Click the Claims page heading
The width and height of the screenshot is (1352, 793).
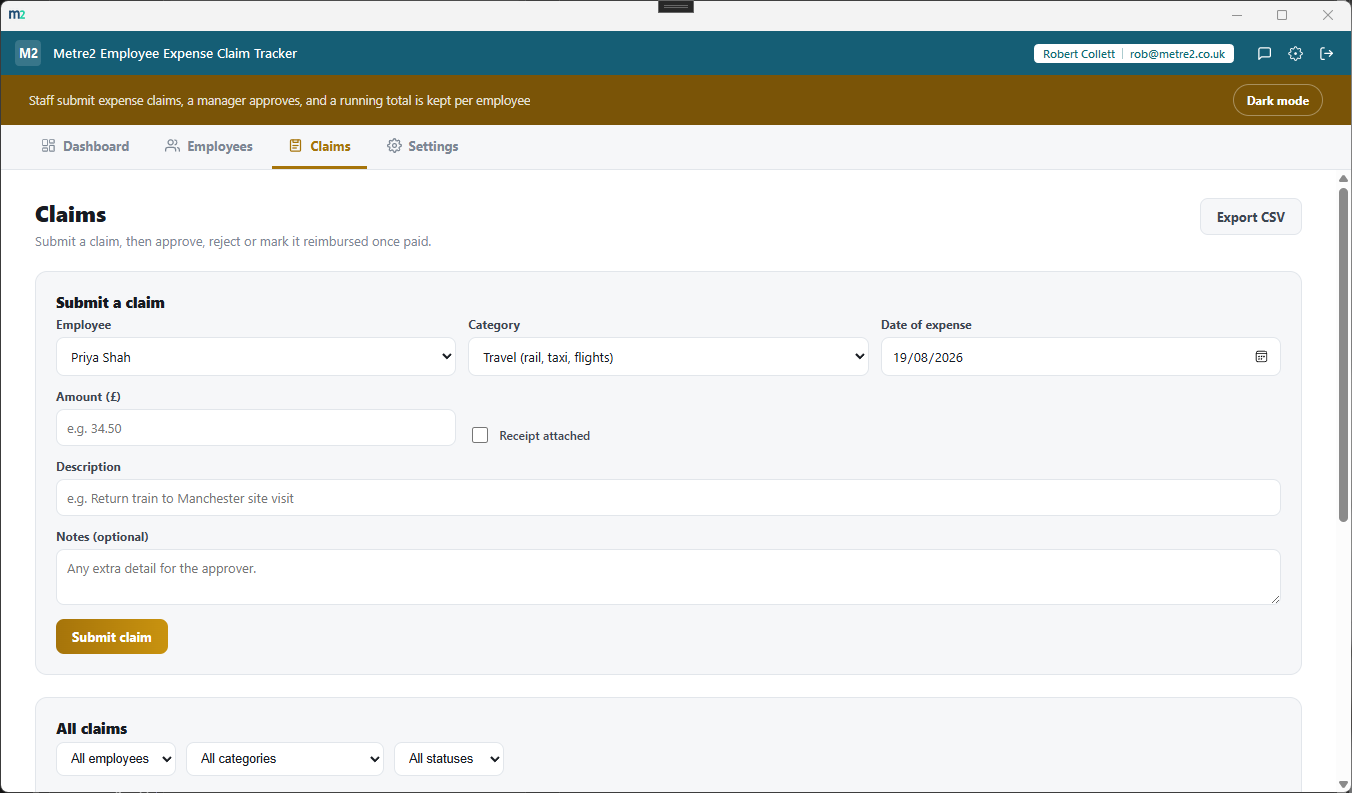click(x=71, y=214)
